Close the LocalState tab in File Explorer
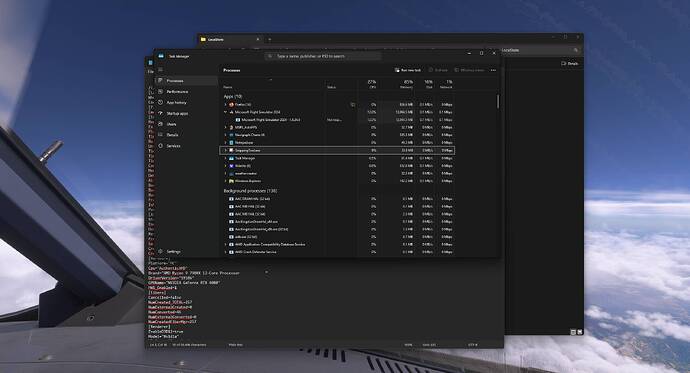 point(258,39)
